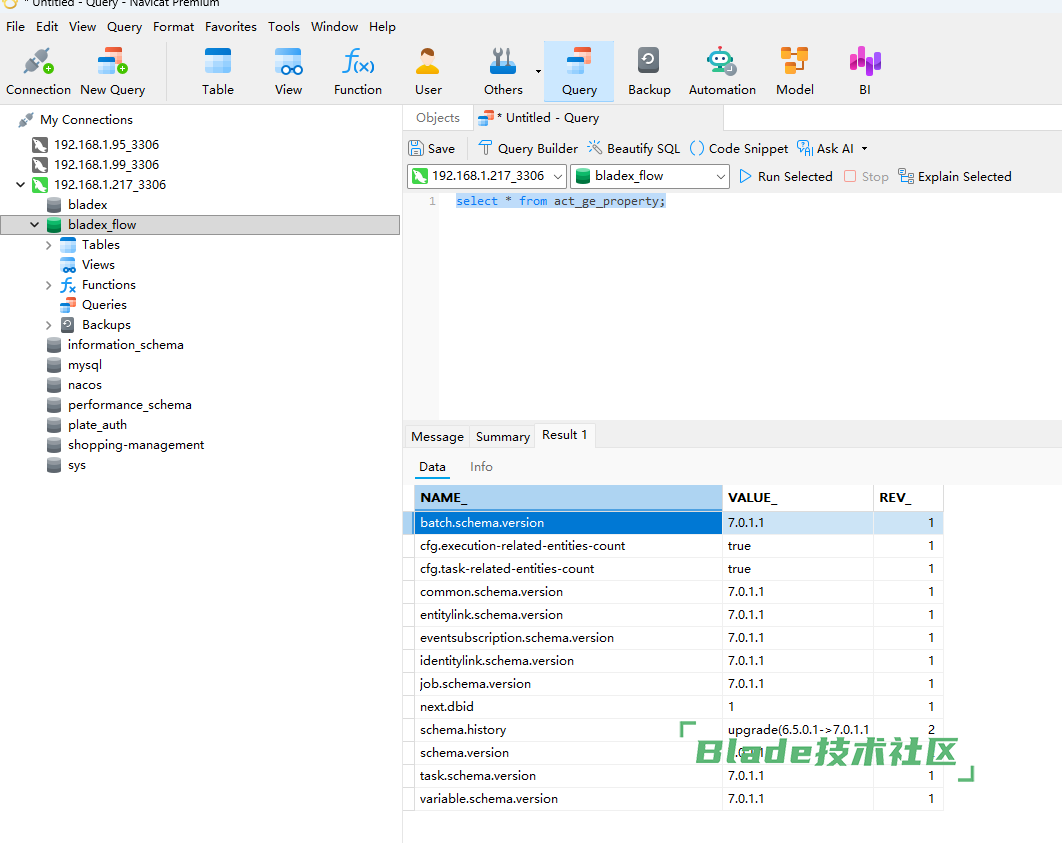Image resolution: width=1062 pixels, height=843 pixels.
Task: Select the schema.history row cell
Action: click(x=568, y=729)
